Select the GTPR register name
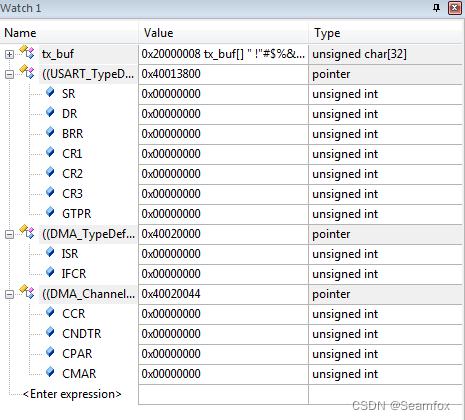The image size is (465, 420). click(x=76, y=214)
